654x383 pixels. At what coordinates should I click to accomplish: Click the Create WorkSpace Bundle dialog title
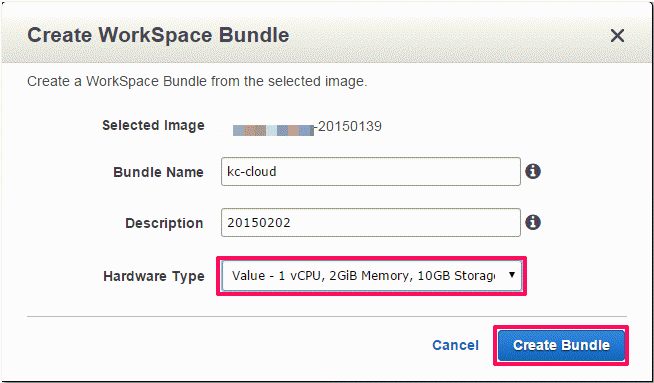158,35
